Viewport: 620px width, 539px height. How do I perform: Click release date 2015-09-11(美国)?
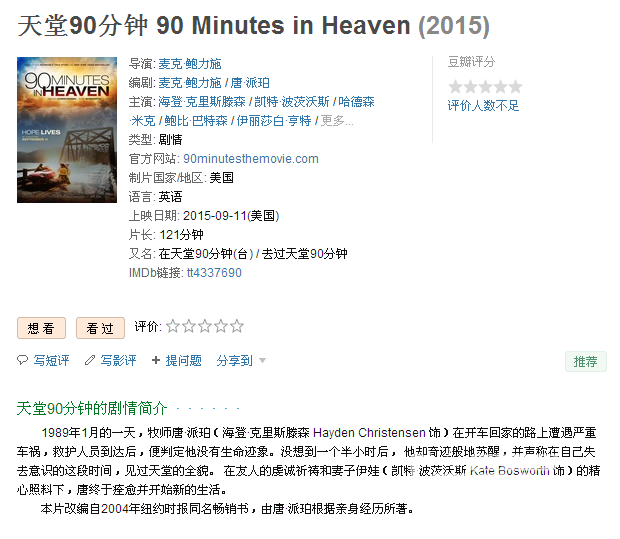coord(231,216)
